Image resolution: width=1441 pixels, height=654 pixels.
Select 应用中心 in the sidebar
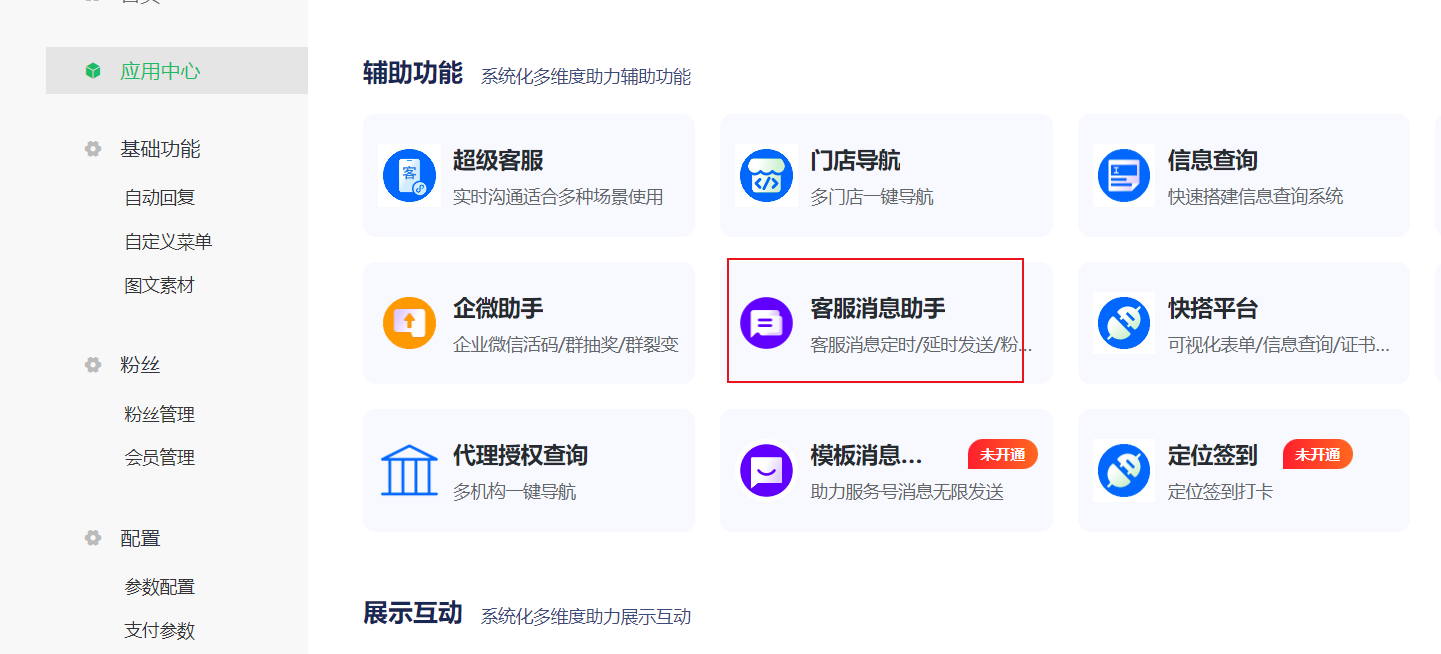coord(177,71)
